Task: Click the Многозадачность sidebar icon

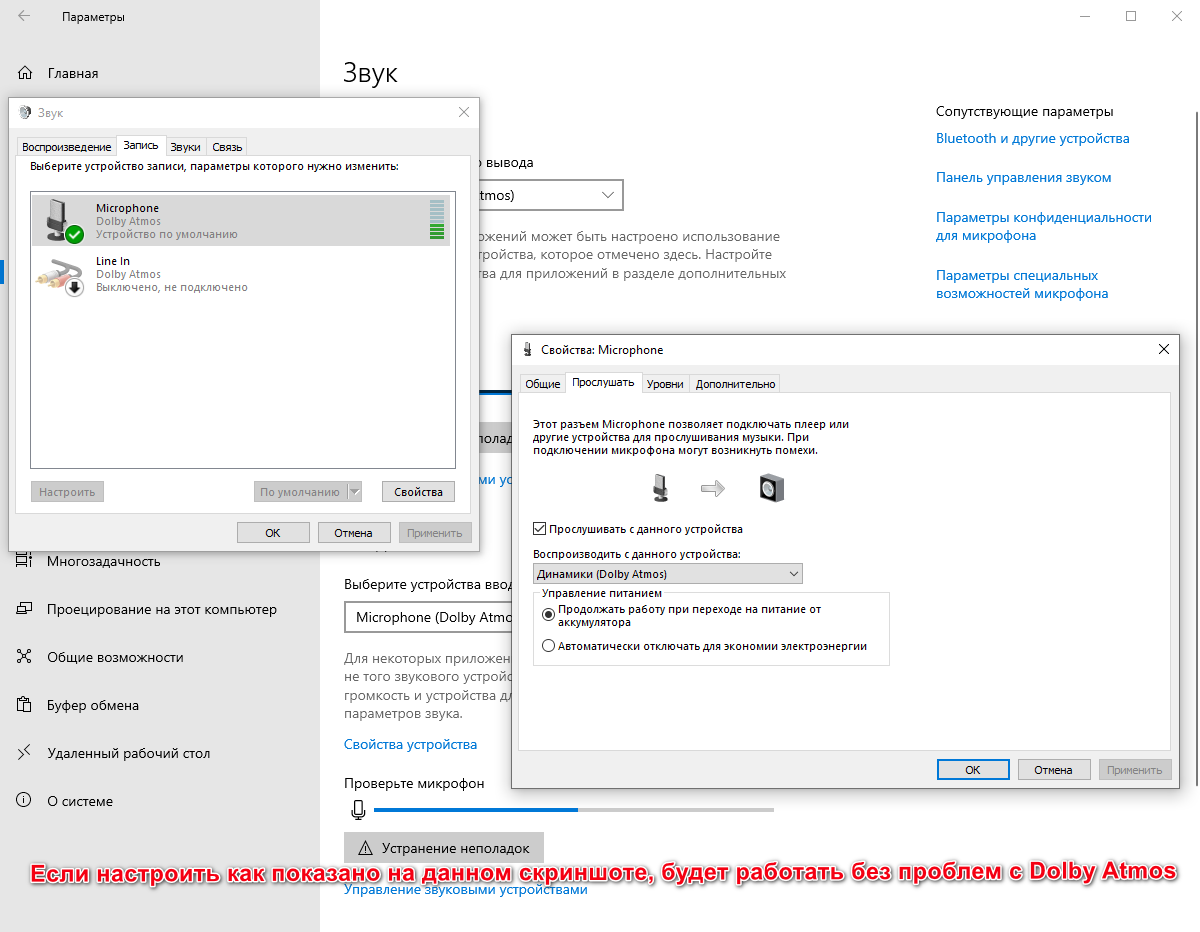Action: (25, 561)
